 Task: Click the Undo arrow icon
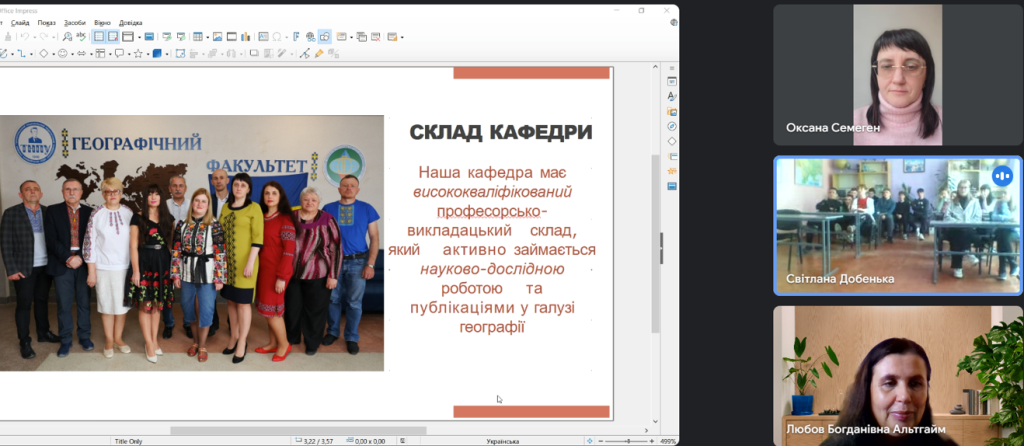tap(25, 37)
